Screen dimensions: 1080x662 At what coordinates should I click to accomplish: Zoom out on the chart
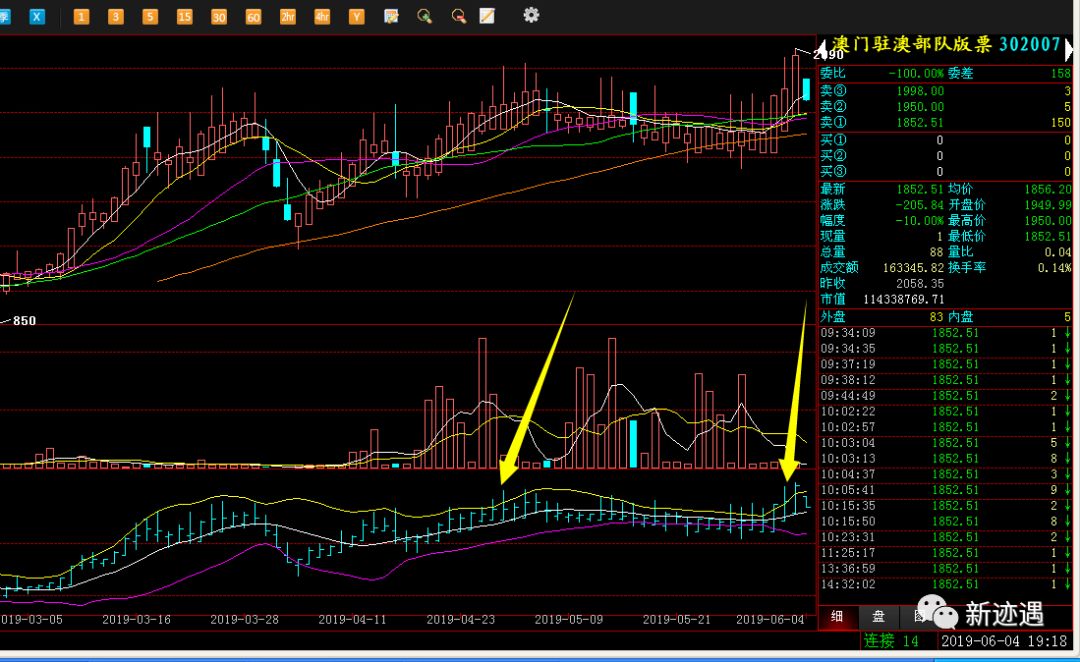(x=459, y=16)
